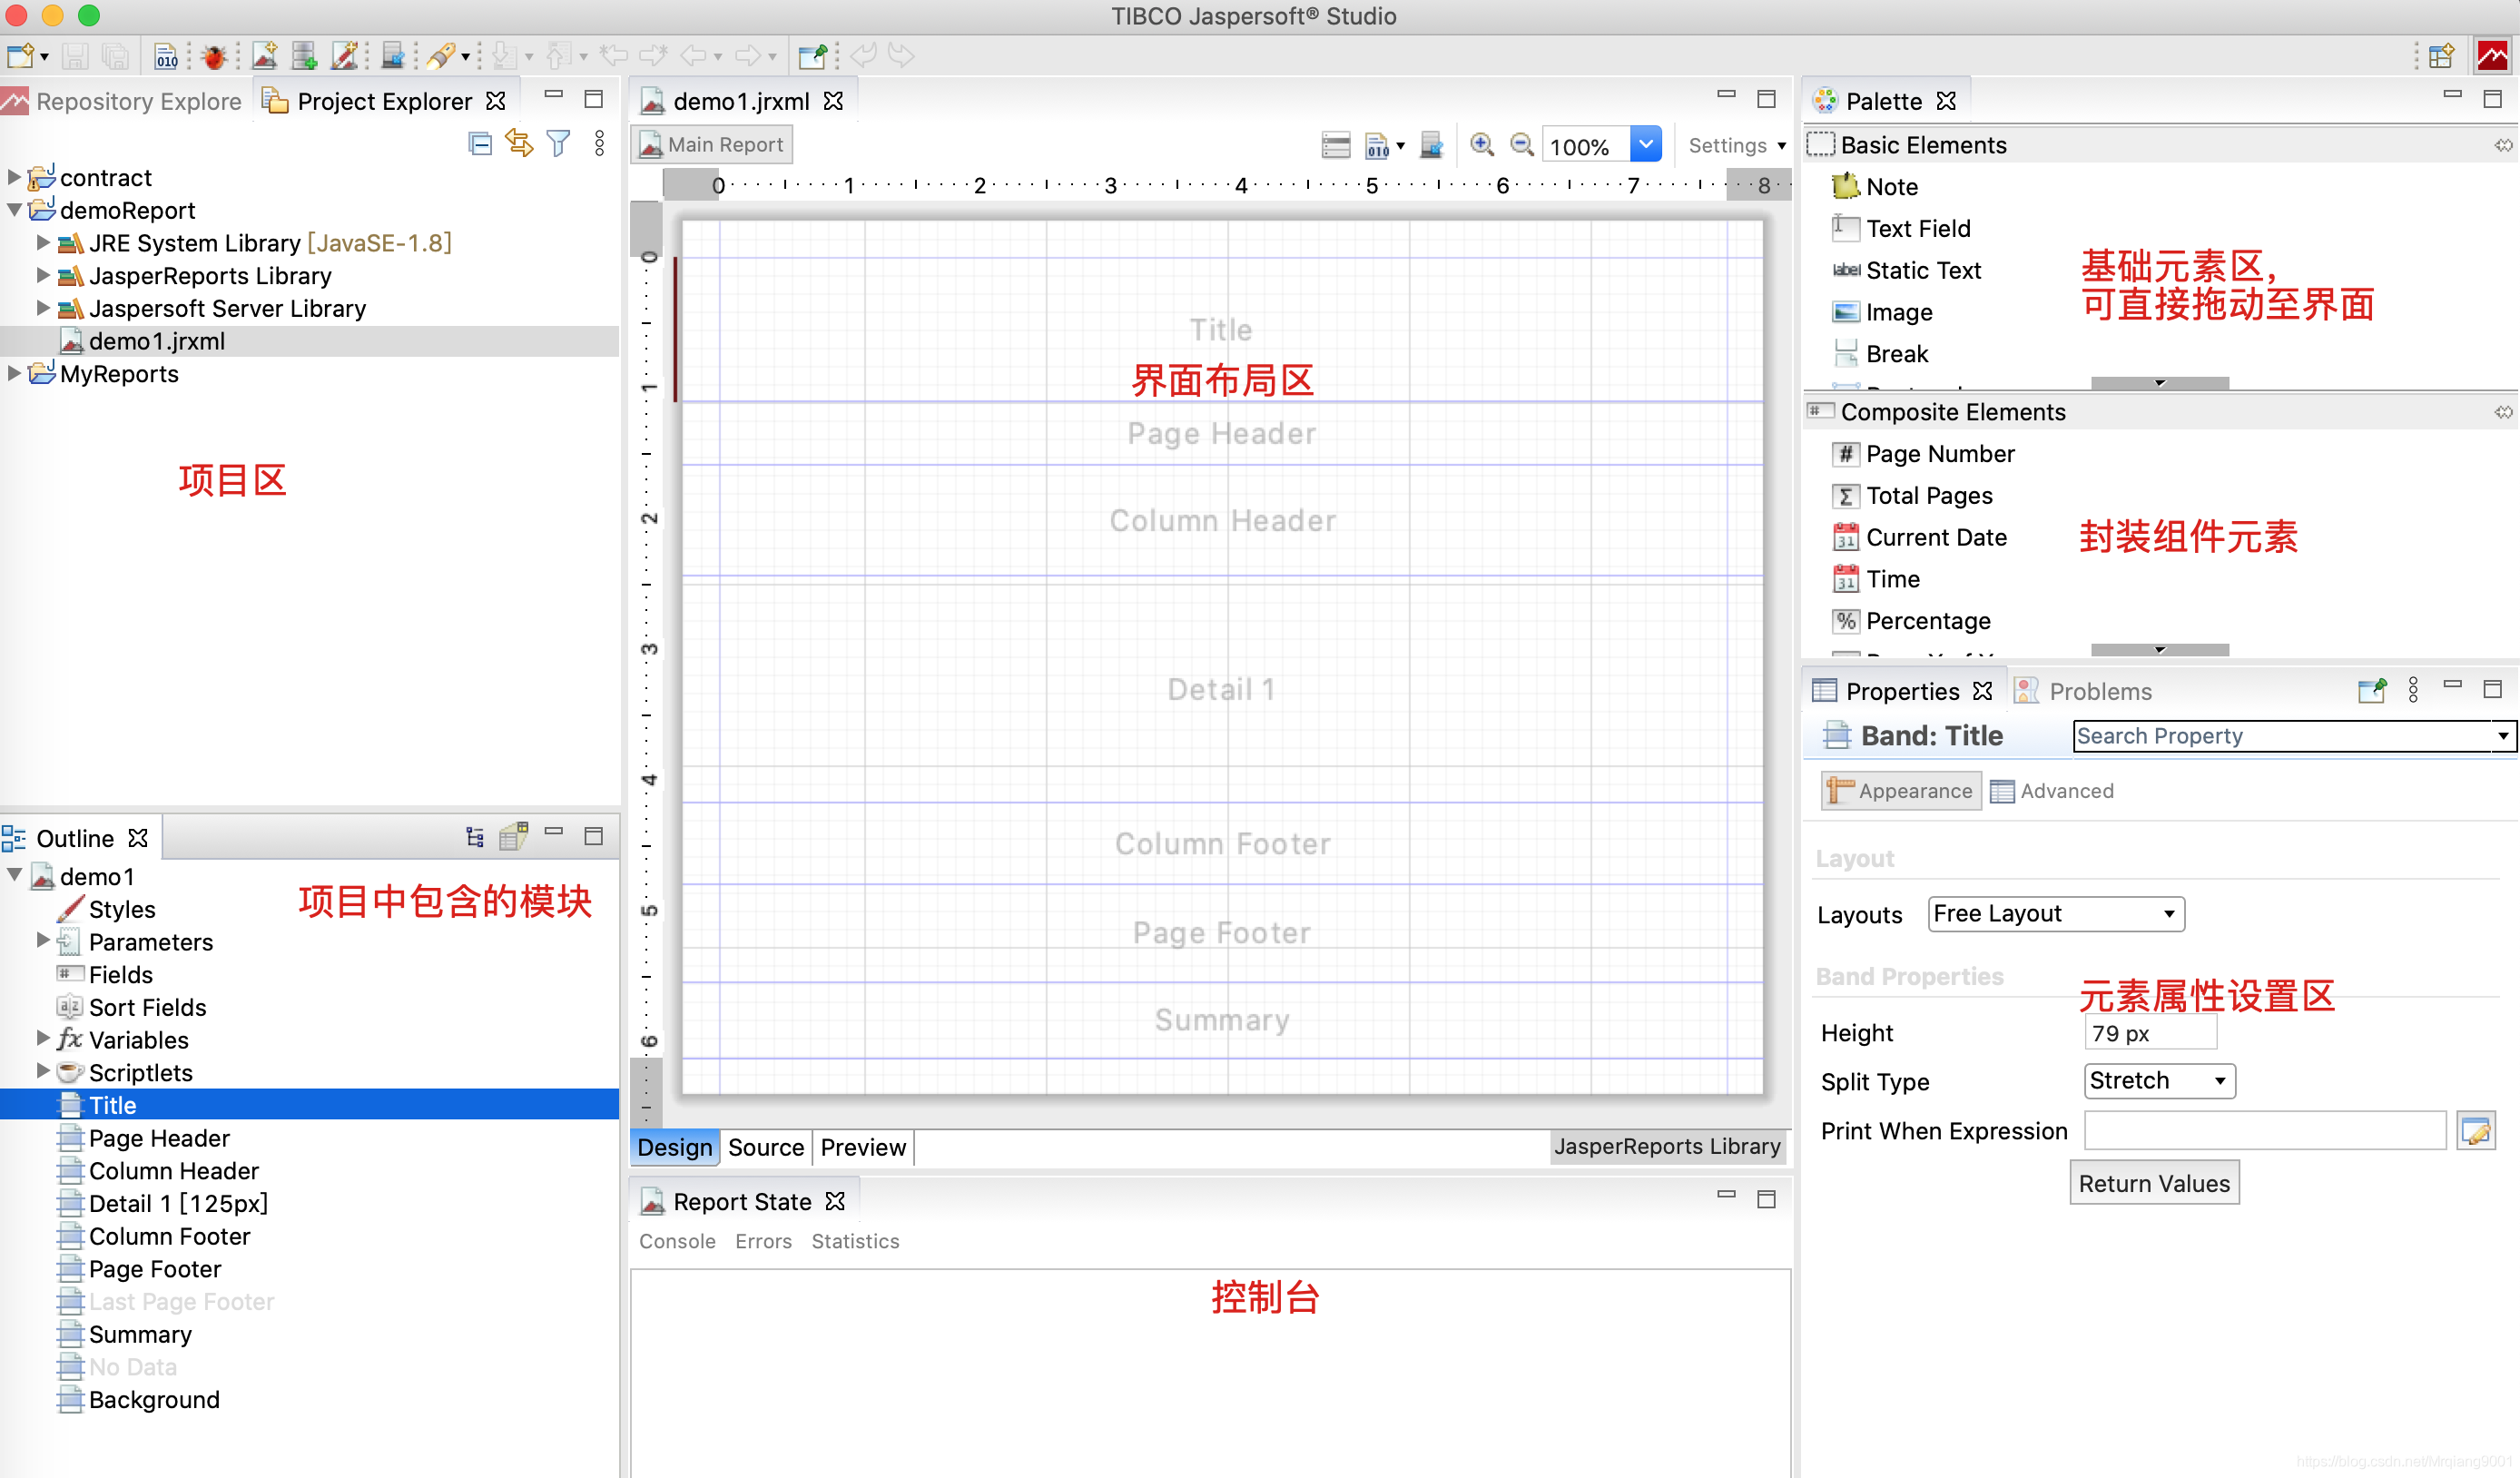This screenshot has width=2520, height=1478.
Task: Select the Text Field element in the Palette
Action: click(x=1916, y=228)
